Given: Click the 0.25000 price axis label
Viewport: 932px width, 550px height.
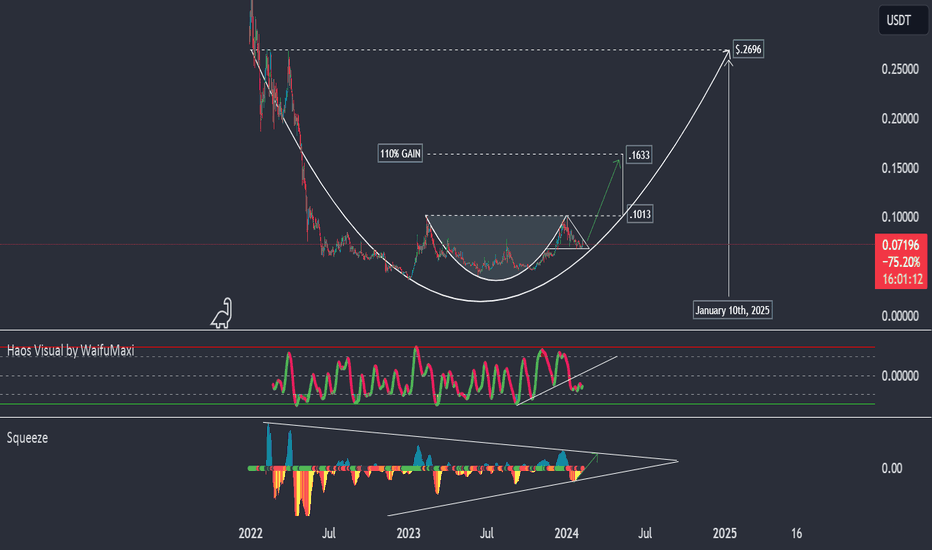Looking at the screenshot, I should pyautogui.click(x=900, y=70).
